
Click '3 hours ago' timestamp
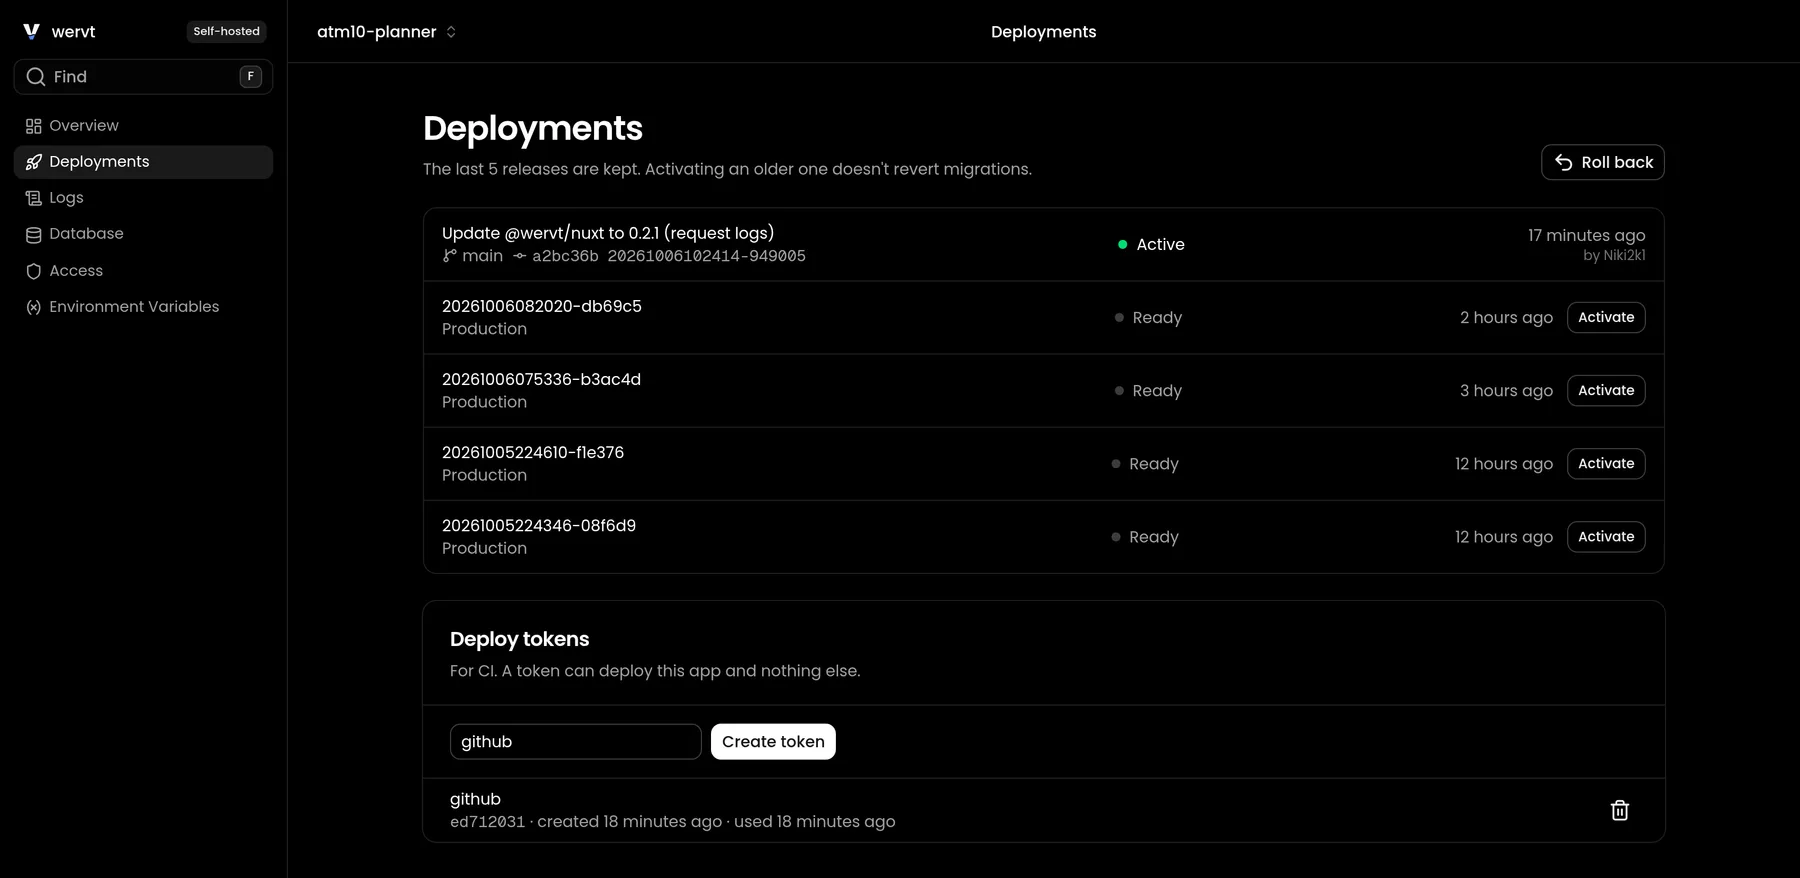point(1506,390)
